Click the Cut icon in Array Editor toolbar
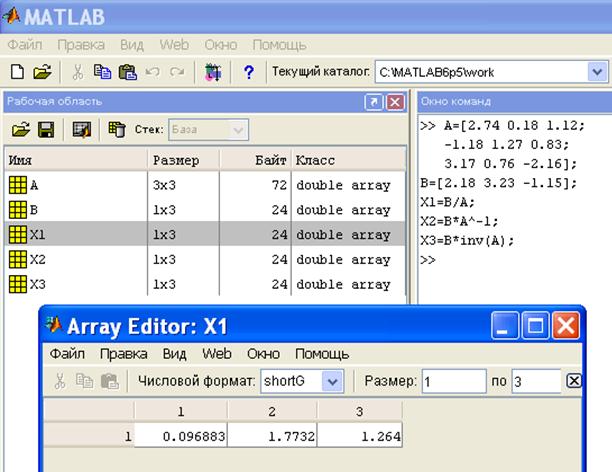The image size is (612, 472). coord(60,381)
